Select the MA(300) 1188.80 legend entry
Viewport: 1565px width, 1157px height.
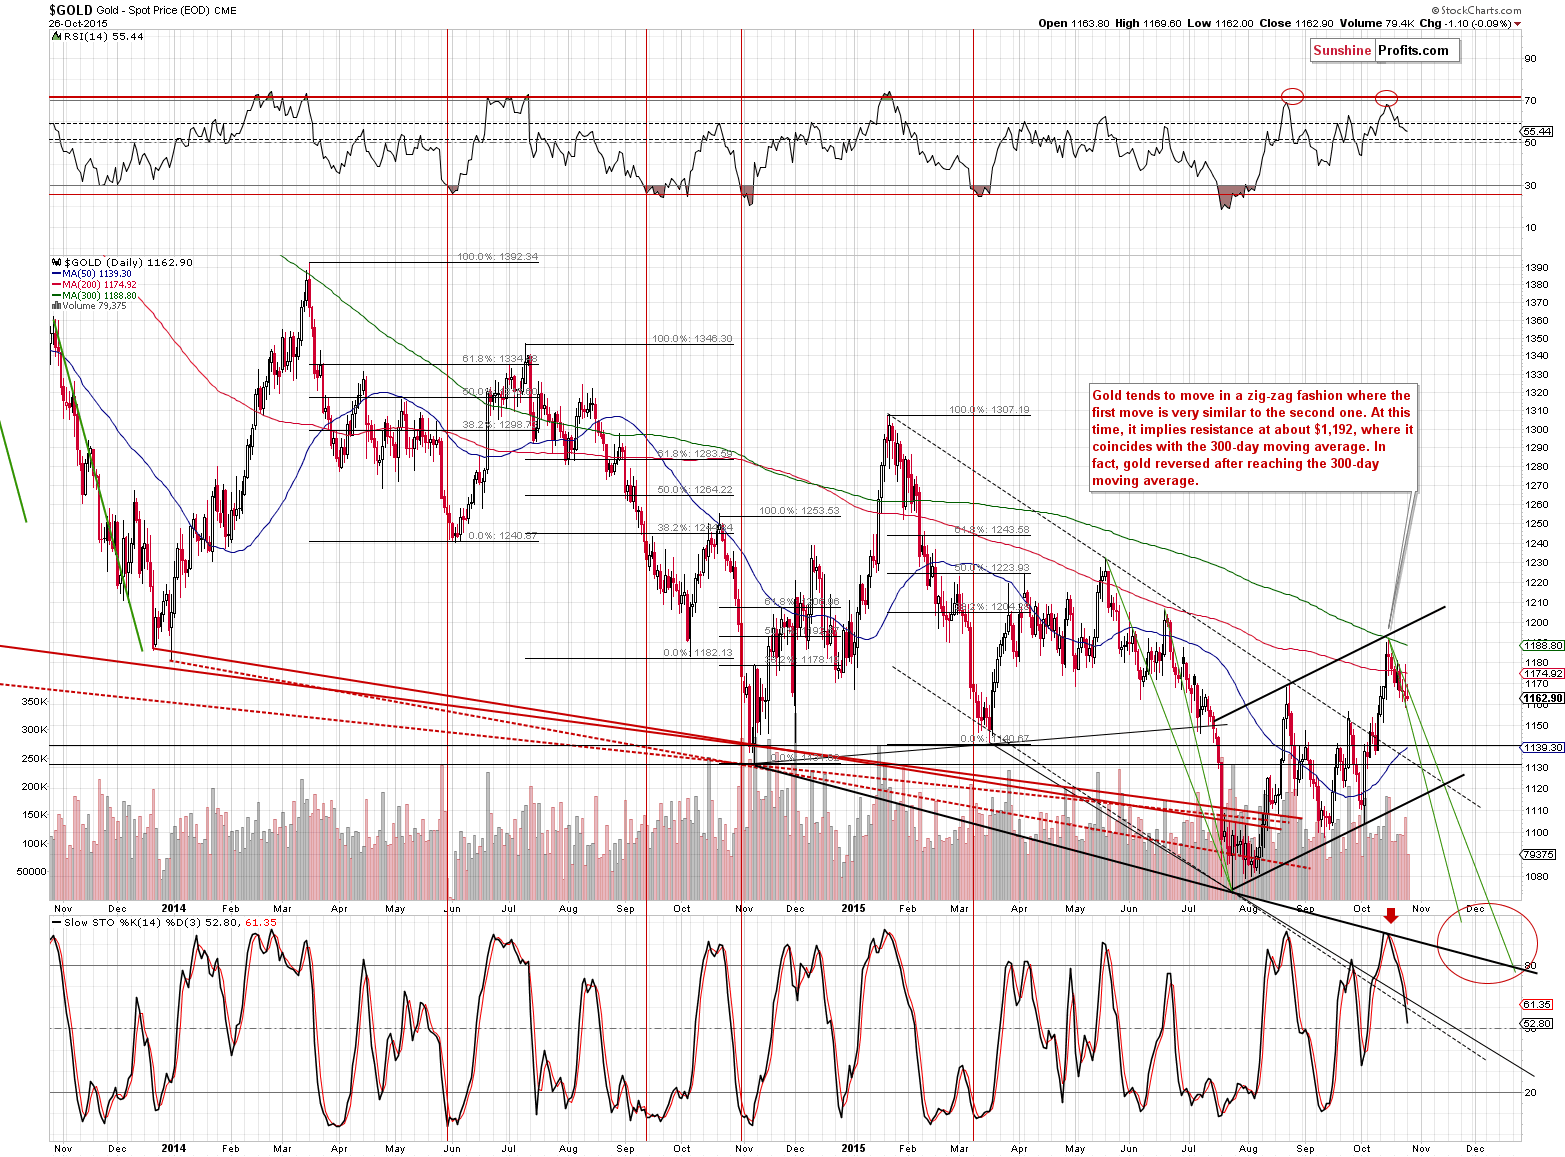[x=94, y=296]
